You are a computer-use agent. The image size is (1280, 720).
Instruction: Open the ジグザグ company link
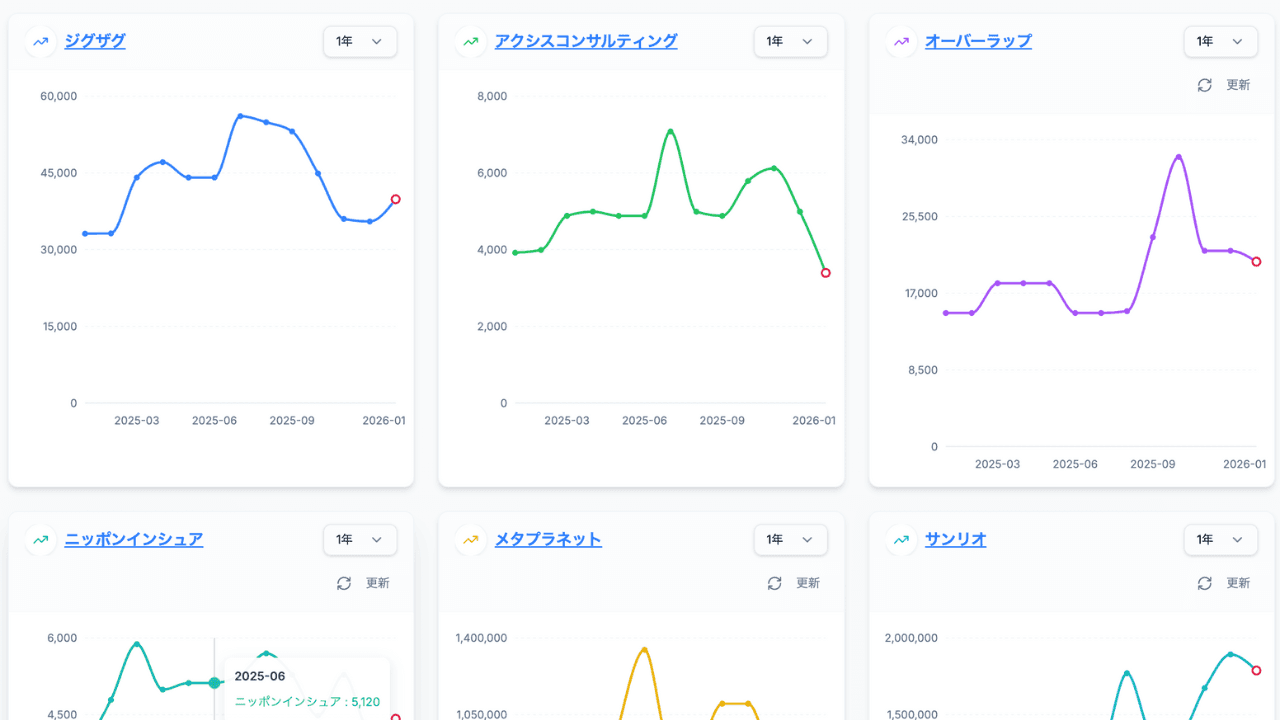coord(95,41)
